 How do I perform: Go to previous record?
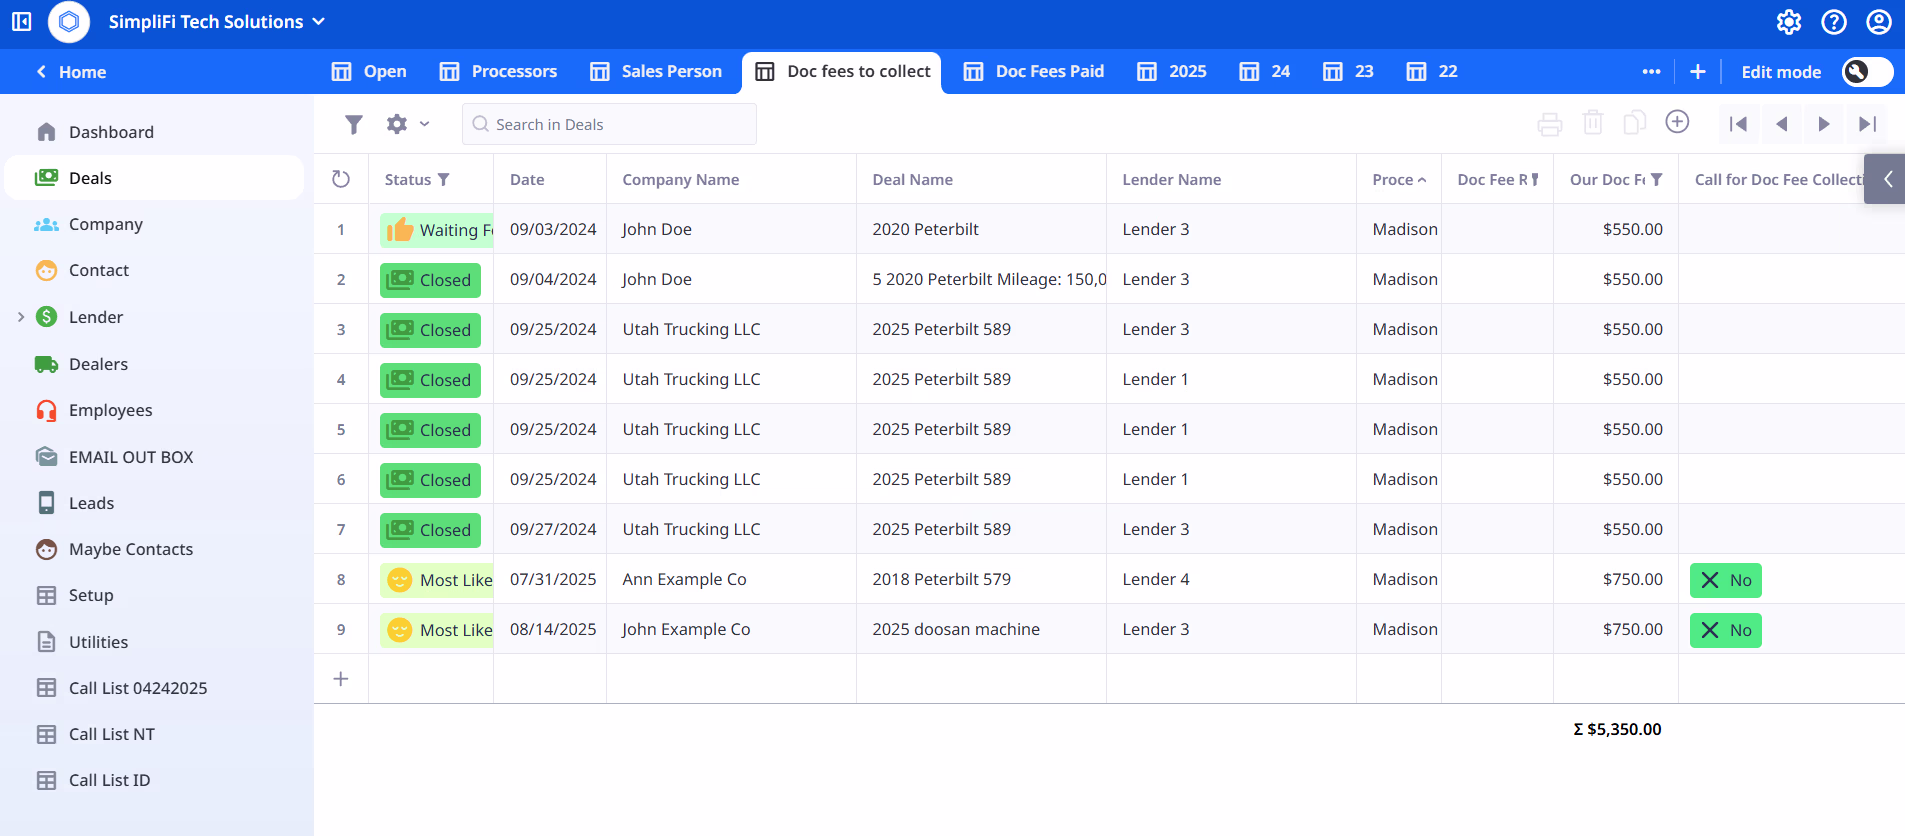[1781, 124]
